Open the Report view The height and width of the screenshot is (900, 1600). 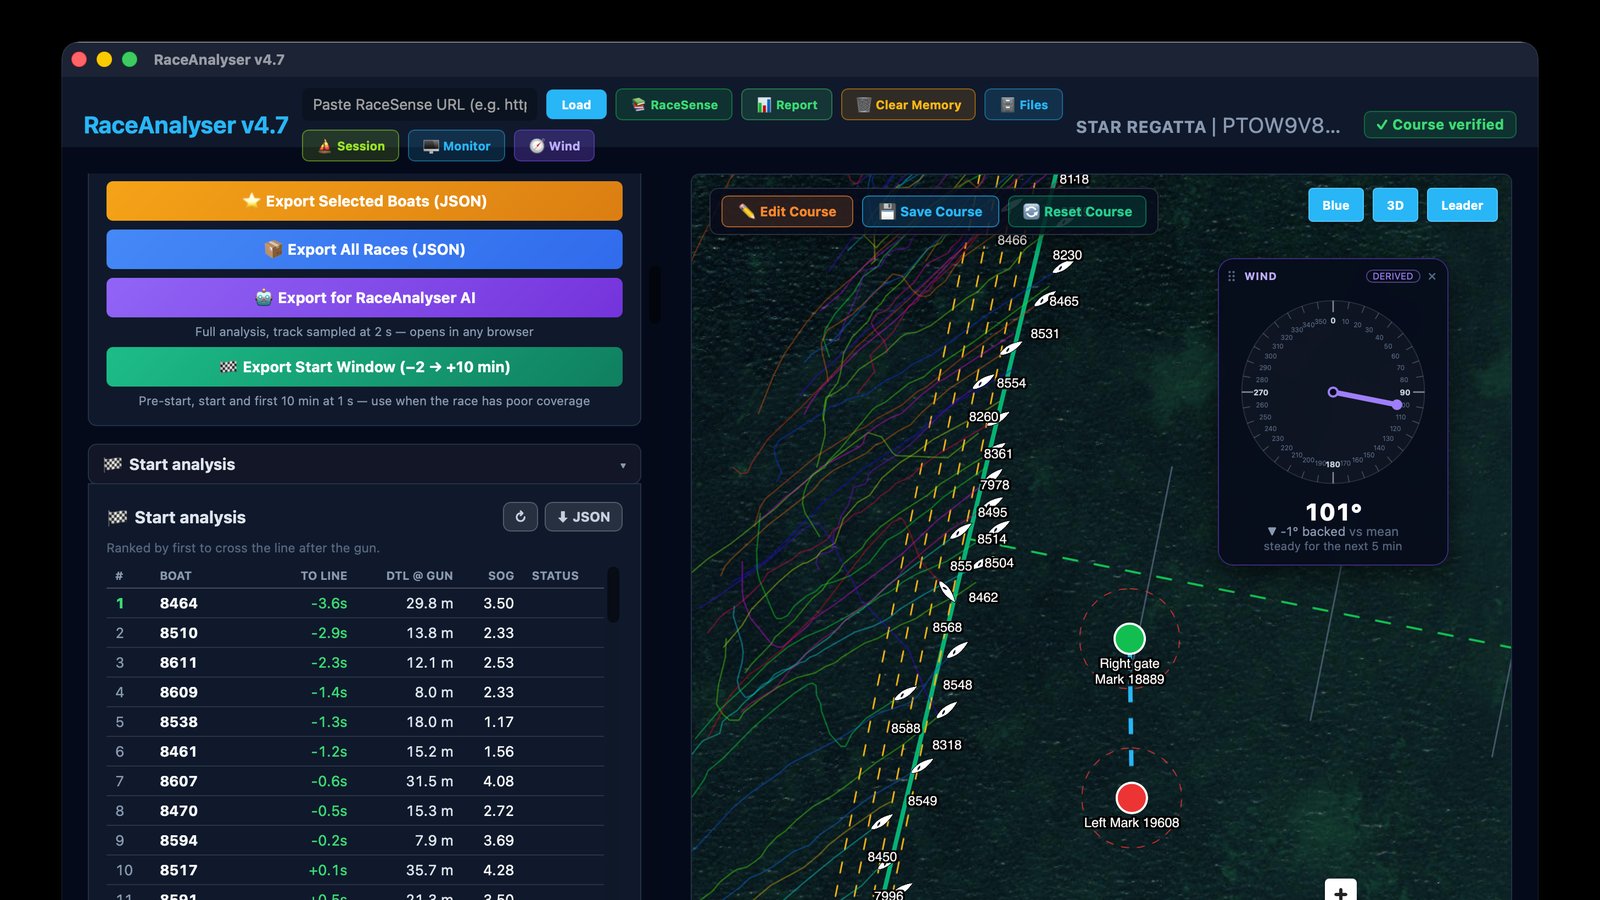pos(787,104)
